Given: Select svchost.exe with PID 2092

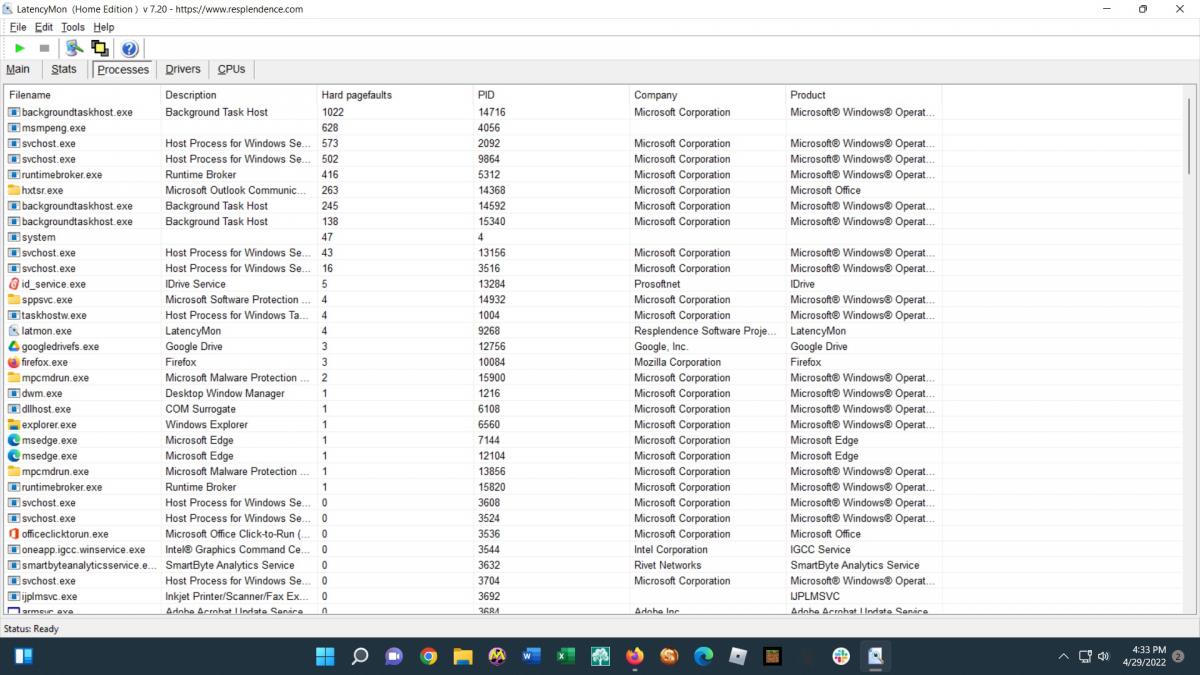Looking at the screenshot, I should point(49,144).
